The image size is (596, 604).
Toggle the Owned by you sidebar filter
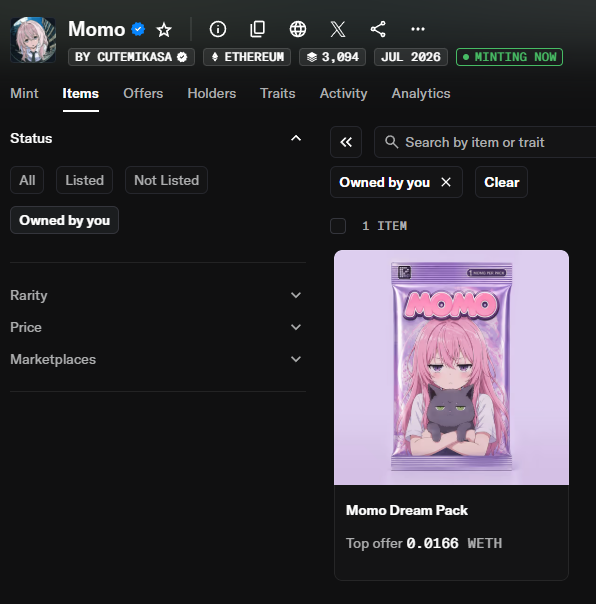point(64,220)
